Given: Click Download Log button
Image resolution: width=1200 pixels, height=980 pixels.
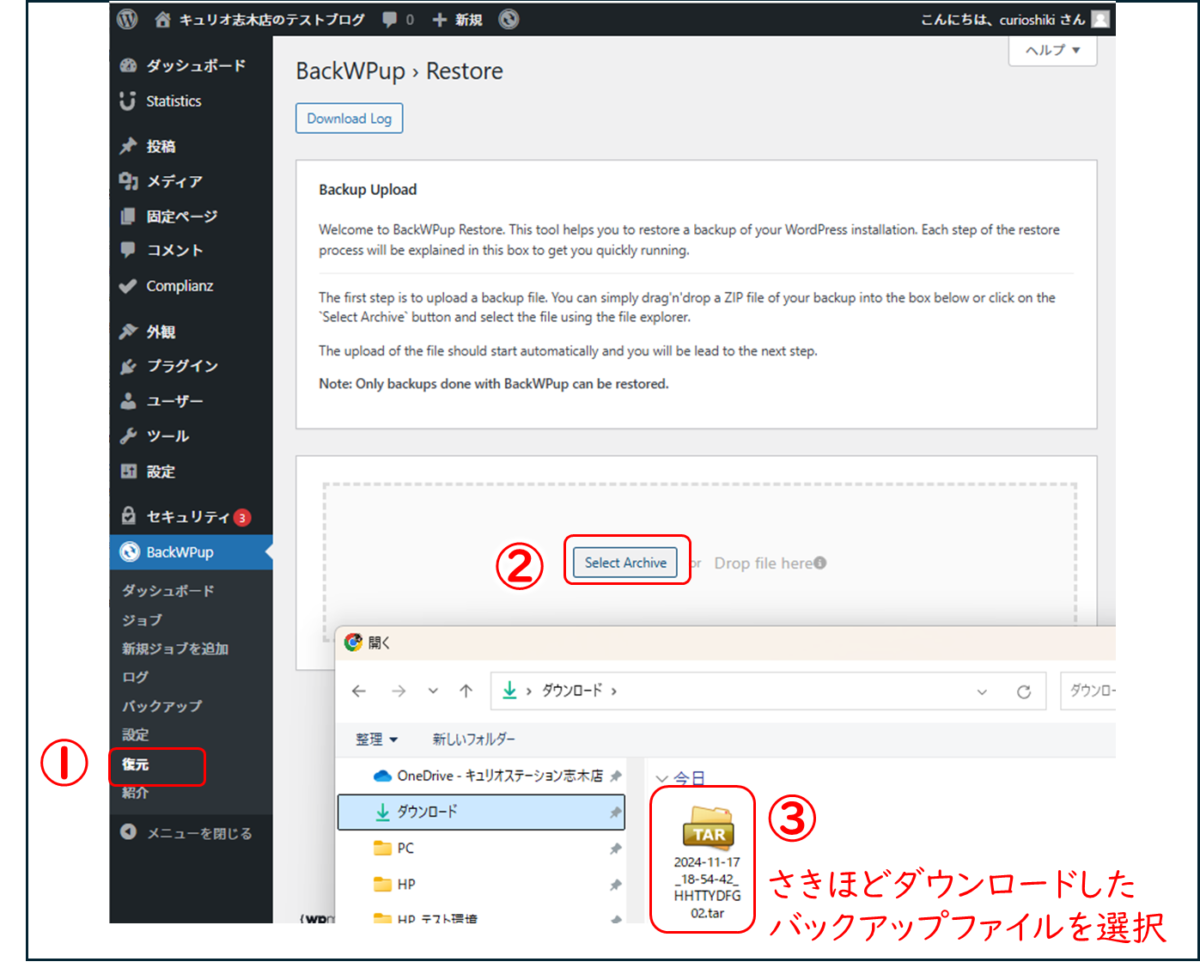Looking at the screenshot, I should [x=349, y=118].
